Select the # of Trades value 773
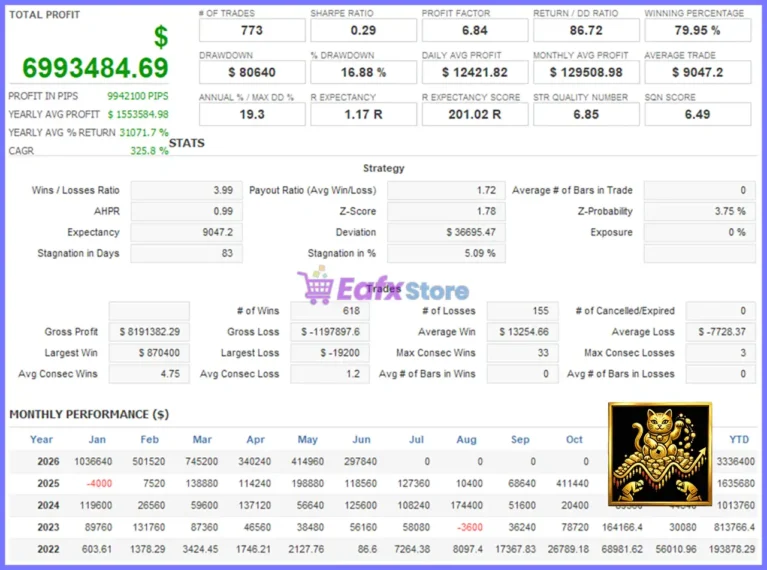This screenshot has height=570, width=767. 252,30
